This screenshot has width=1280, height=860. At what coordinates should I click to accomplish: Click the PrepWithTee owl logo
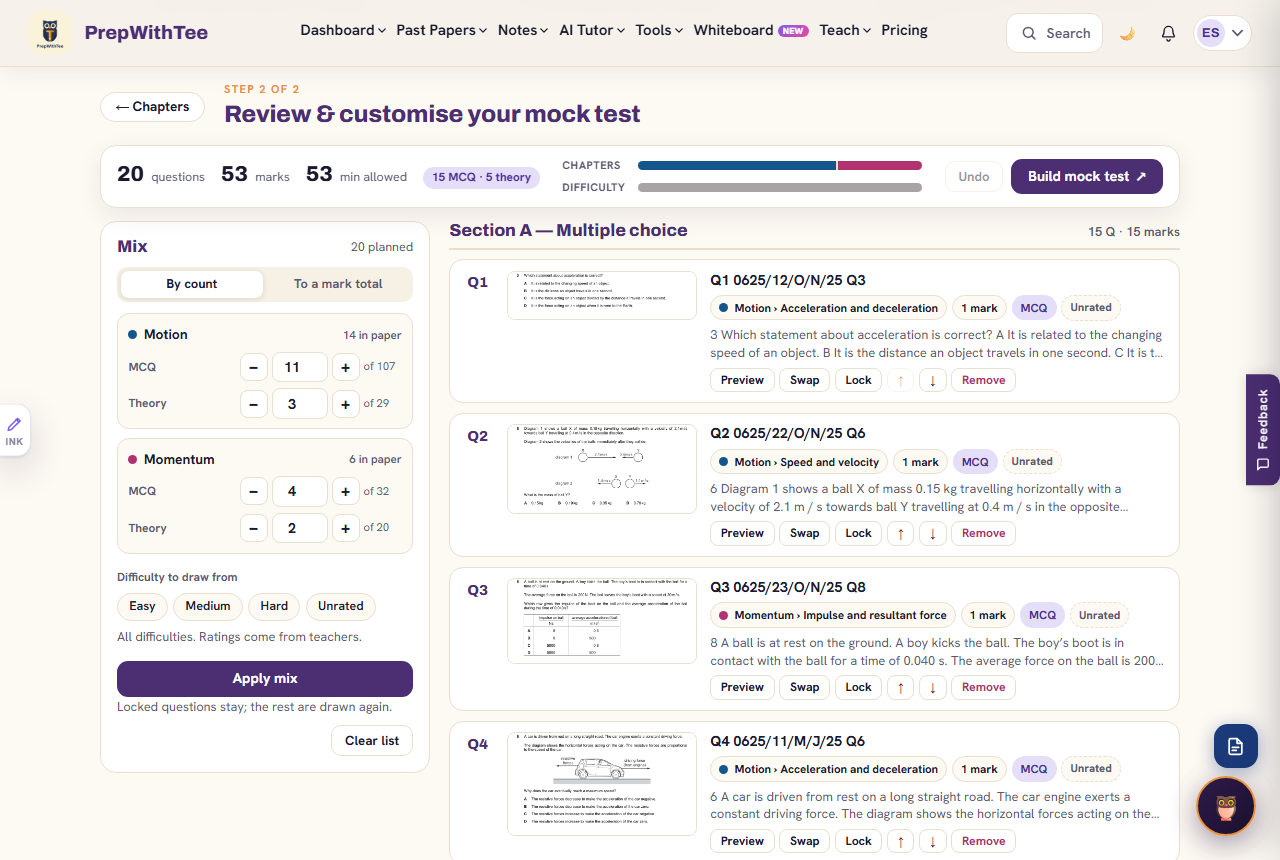[49, 33]
